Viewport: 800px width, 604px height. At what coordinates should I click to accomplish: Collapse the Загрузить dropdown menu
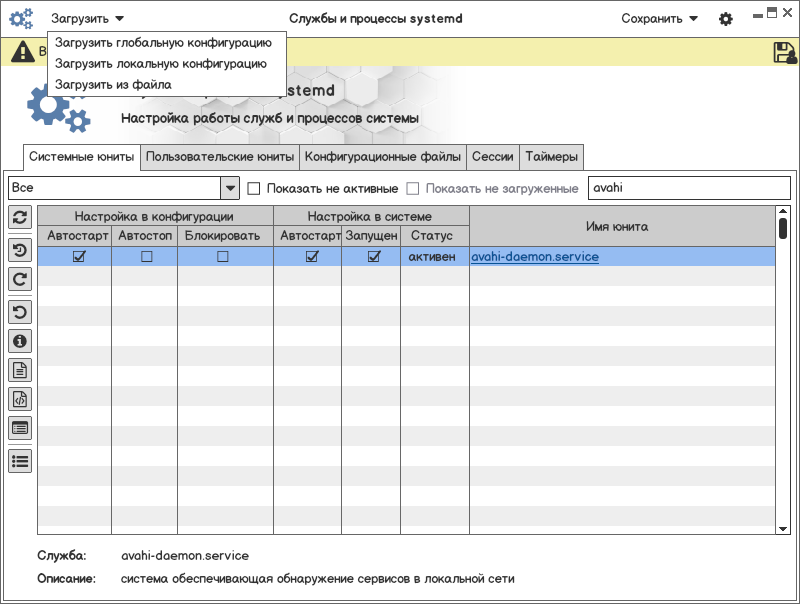pyautogui.click(x=87, y=18)
